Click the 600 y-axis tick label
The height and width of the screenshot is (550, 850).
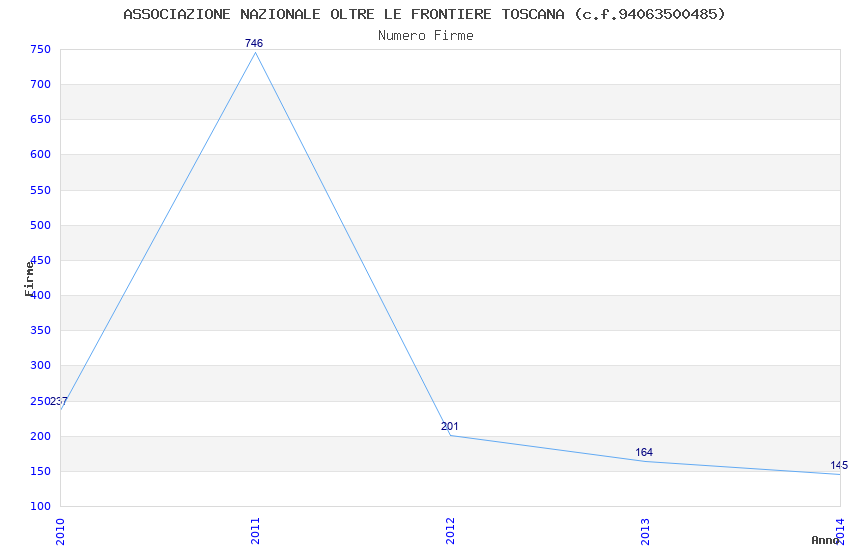click(x=40, y=154)
